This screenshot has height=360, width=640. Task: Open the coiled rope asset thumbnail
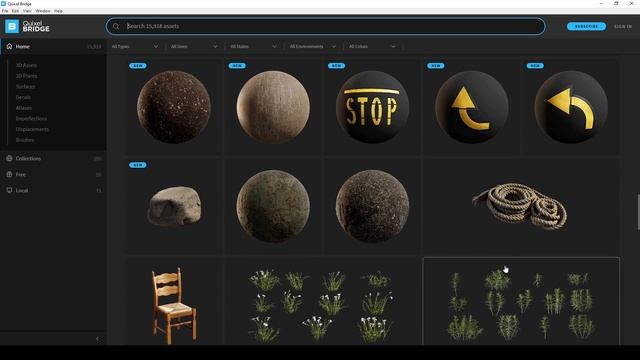coord(521,206)
